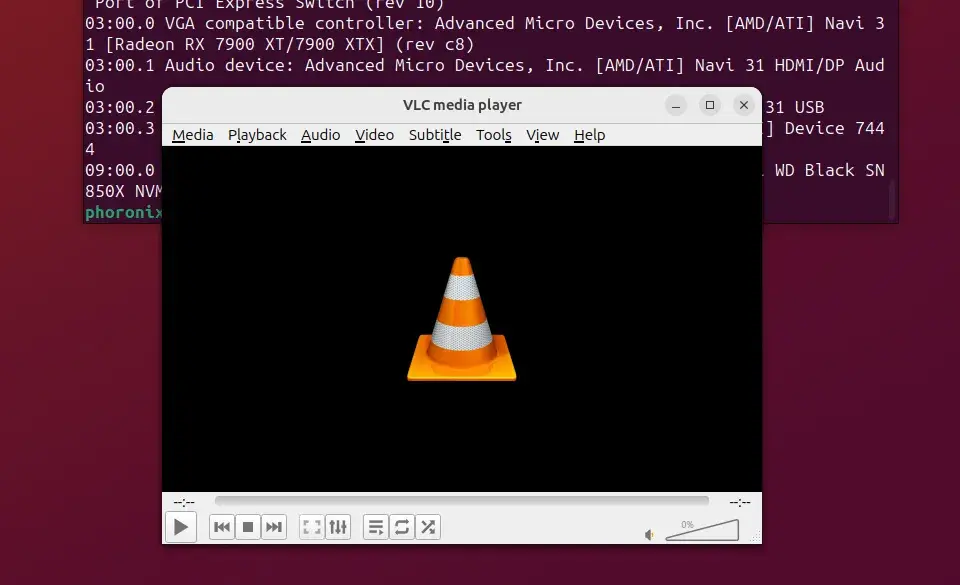Open the Tools menu
960x585 pixels.
[x=493, y=135]
